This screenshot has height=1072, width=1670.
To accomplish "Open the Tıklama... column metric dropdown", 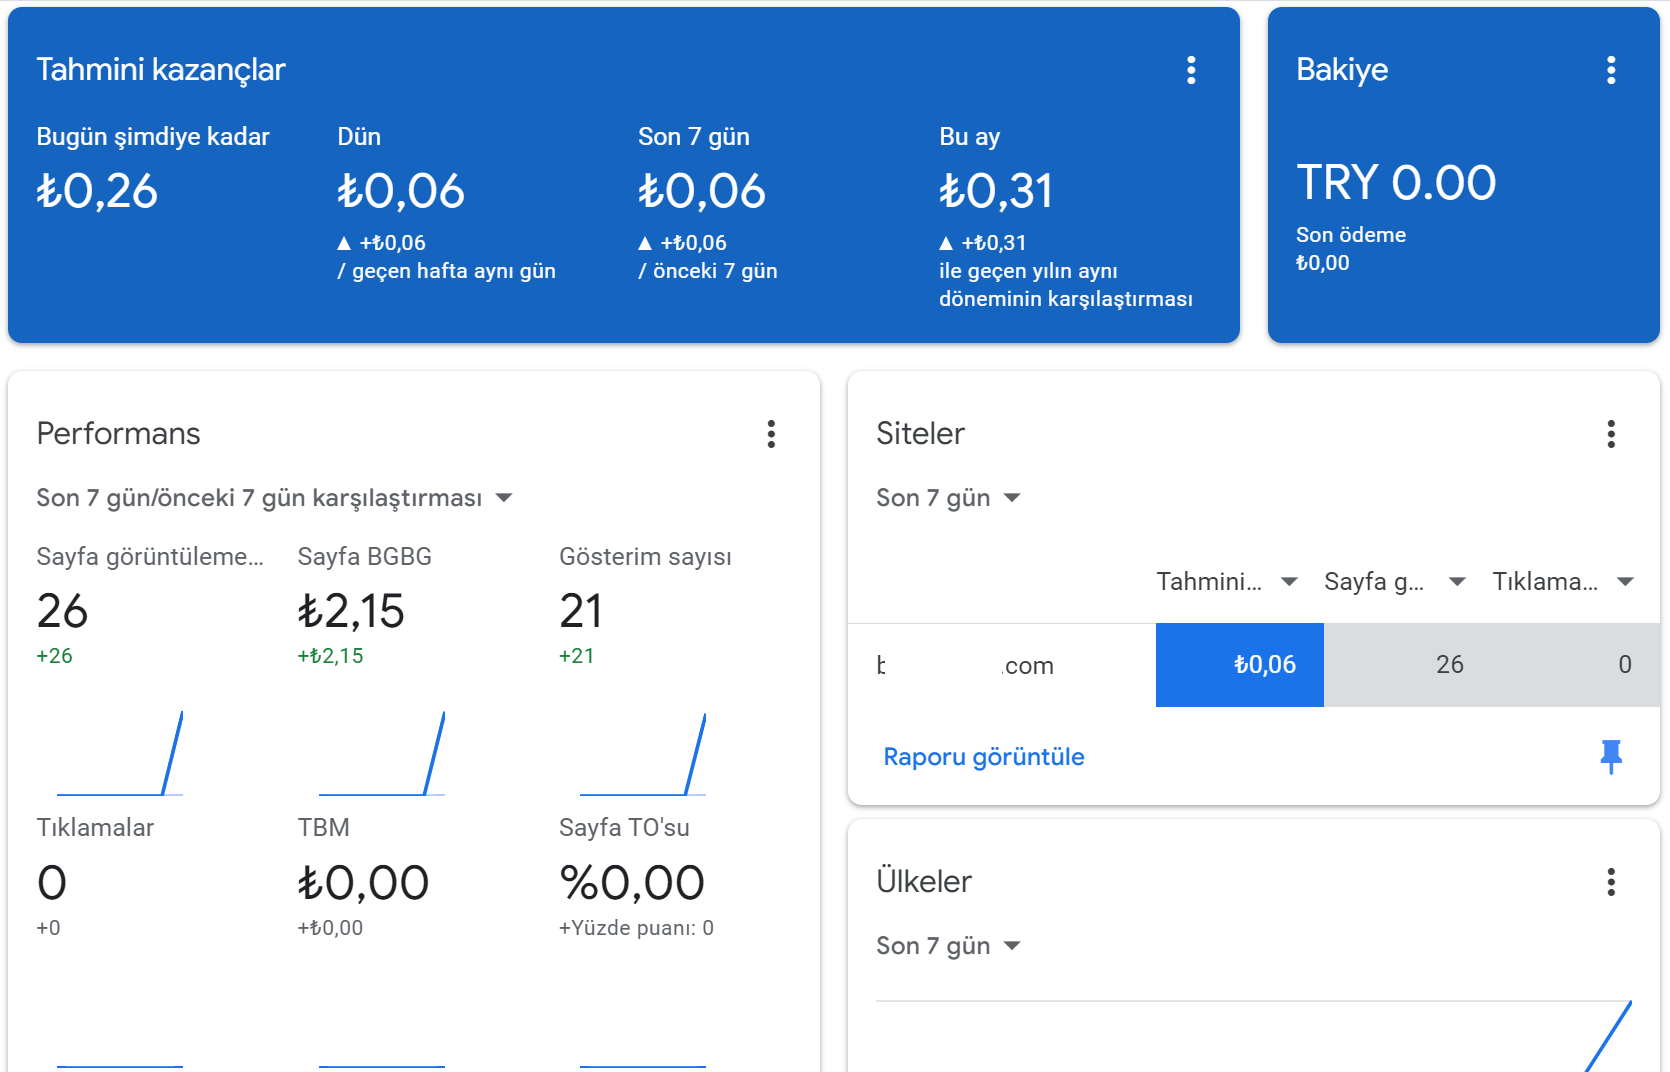I will coord(1563,582).
